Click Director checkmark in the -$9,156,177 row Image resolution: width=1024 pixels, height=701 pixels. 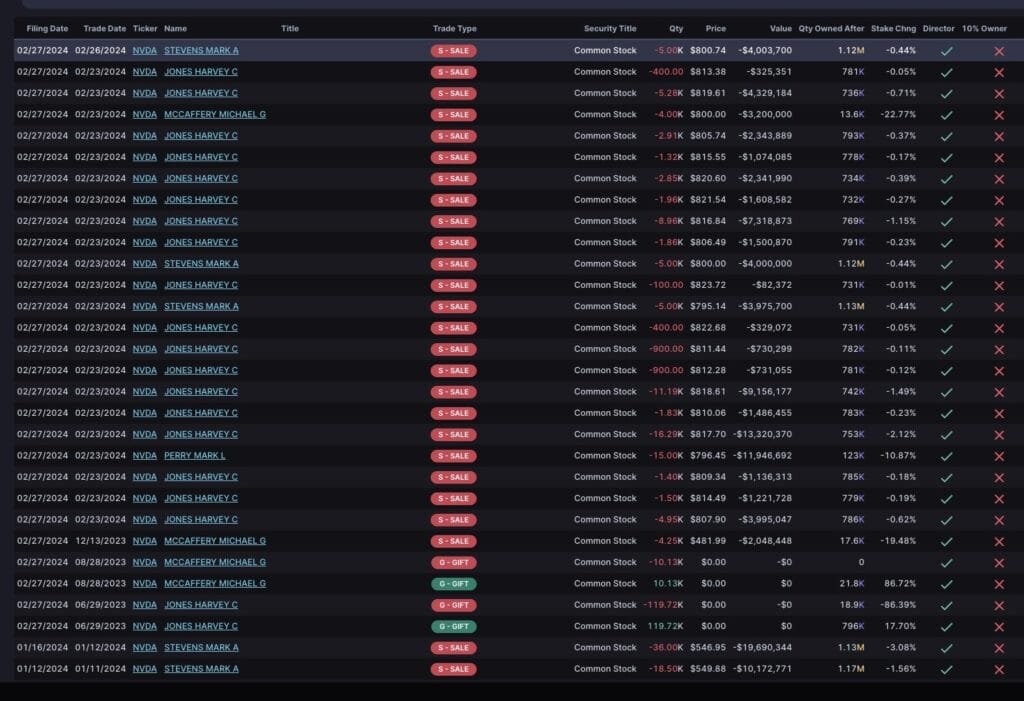coord(946,392)
